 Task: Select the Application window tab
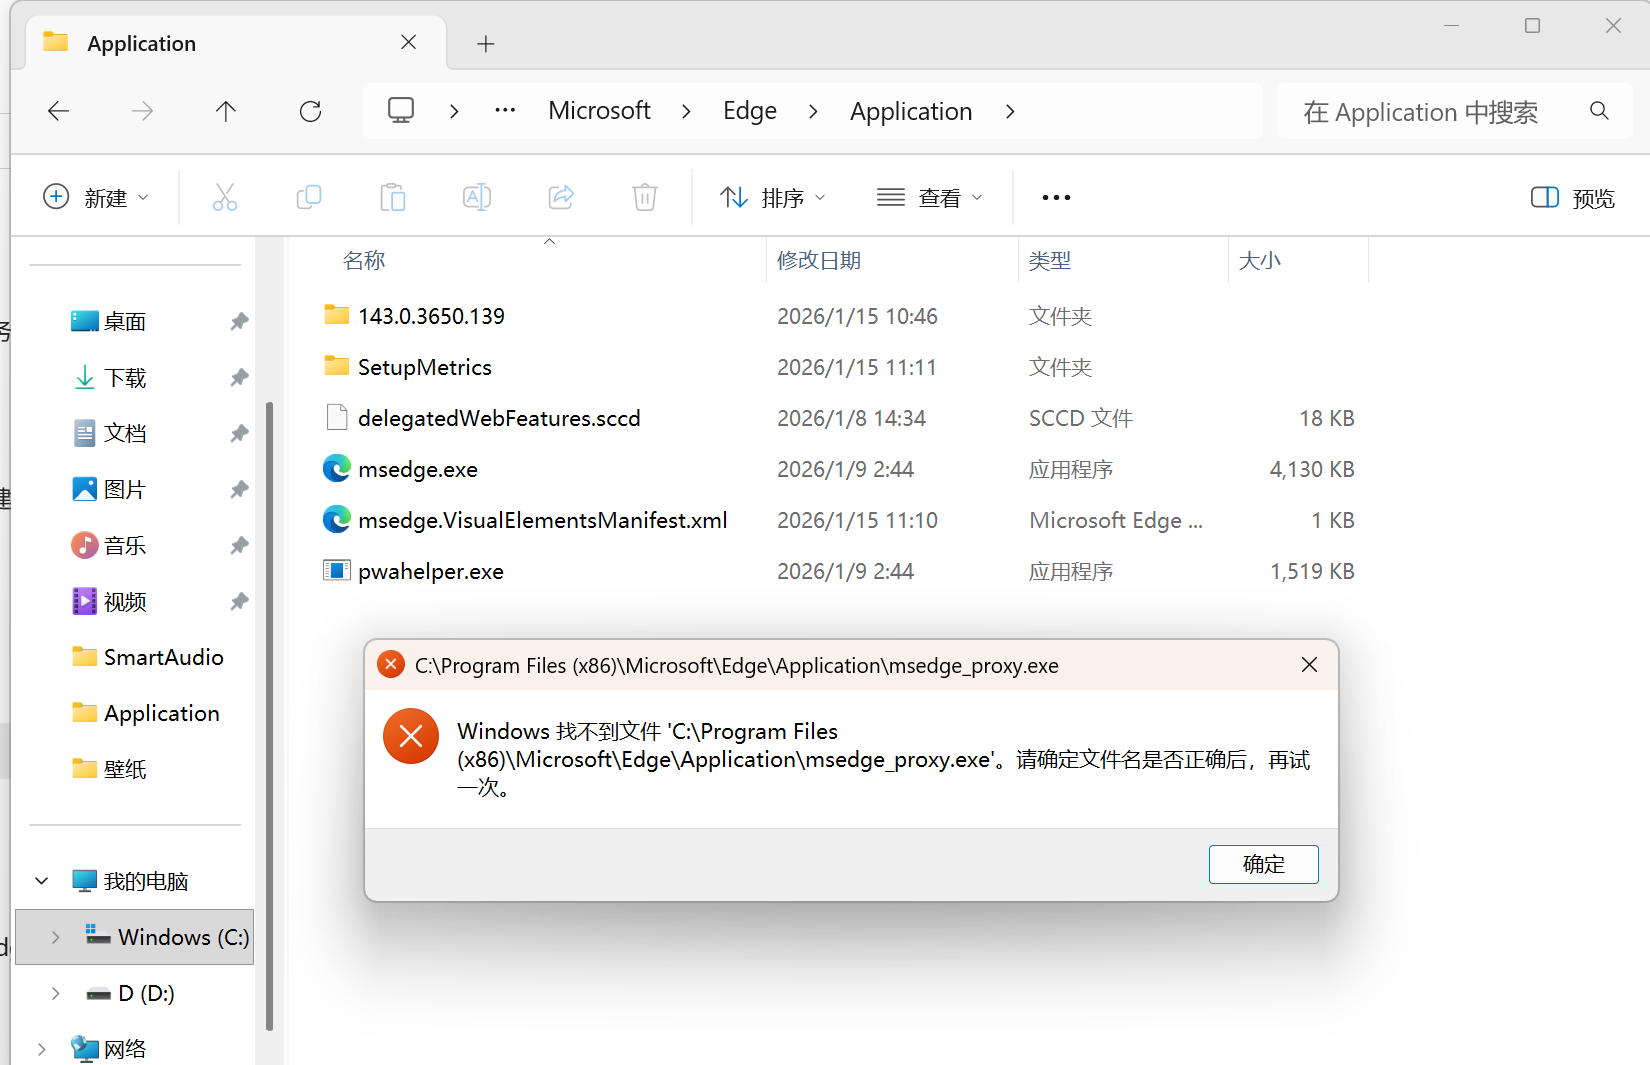[x=236, y=43]
